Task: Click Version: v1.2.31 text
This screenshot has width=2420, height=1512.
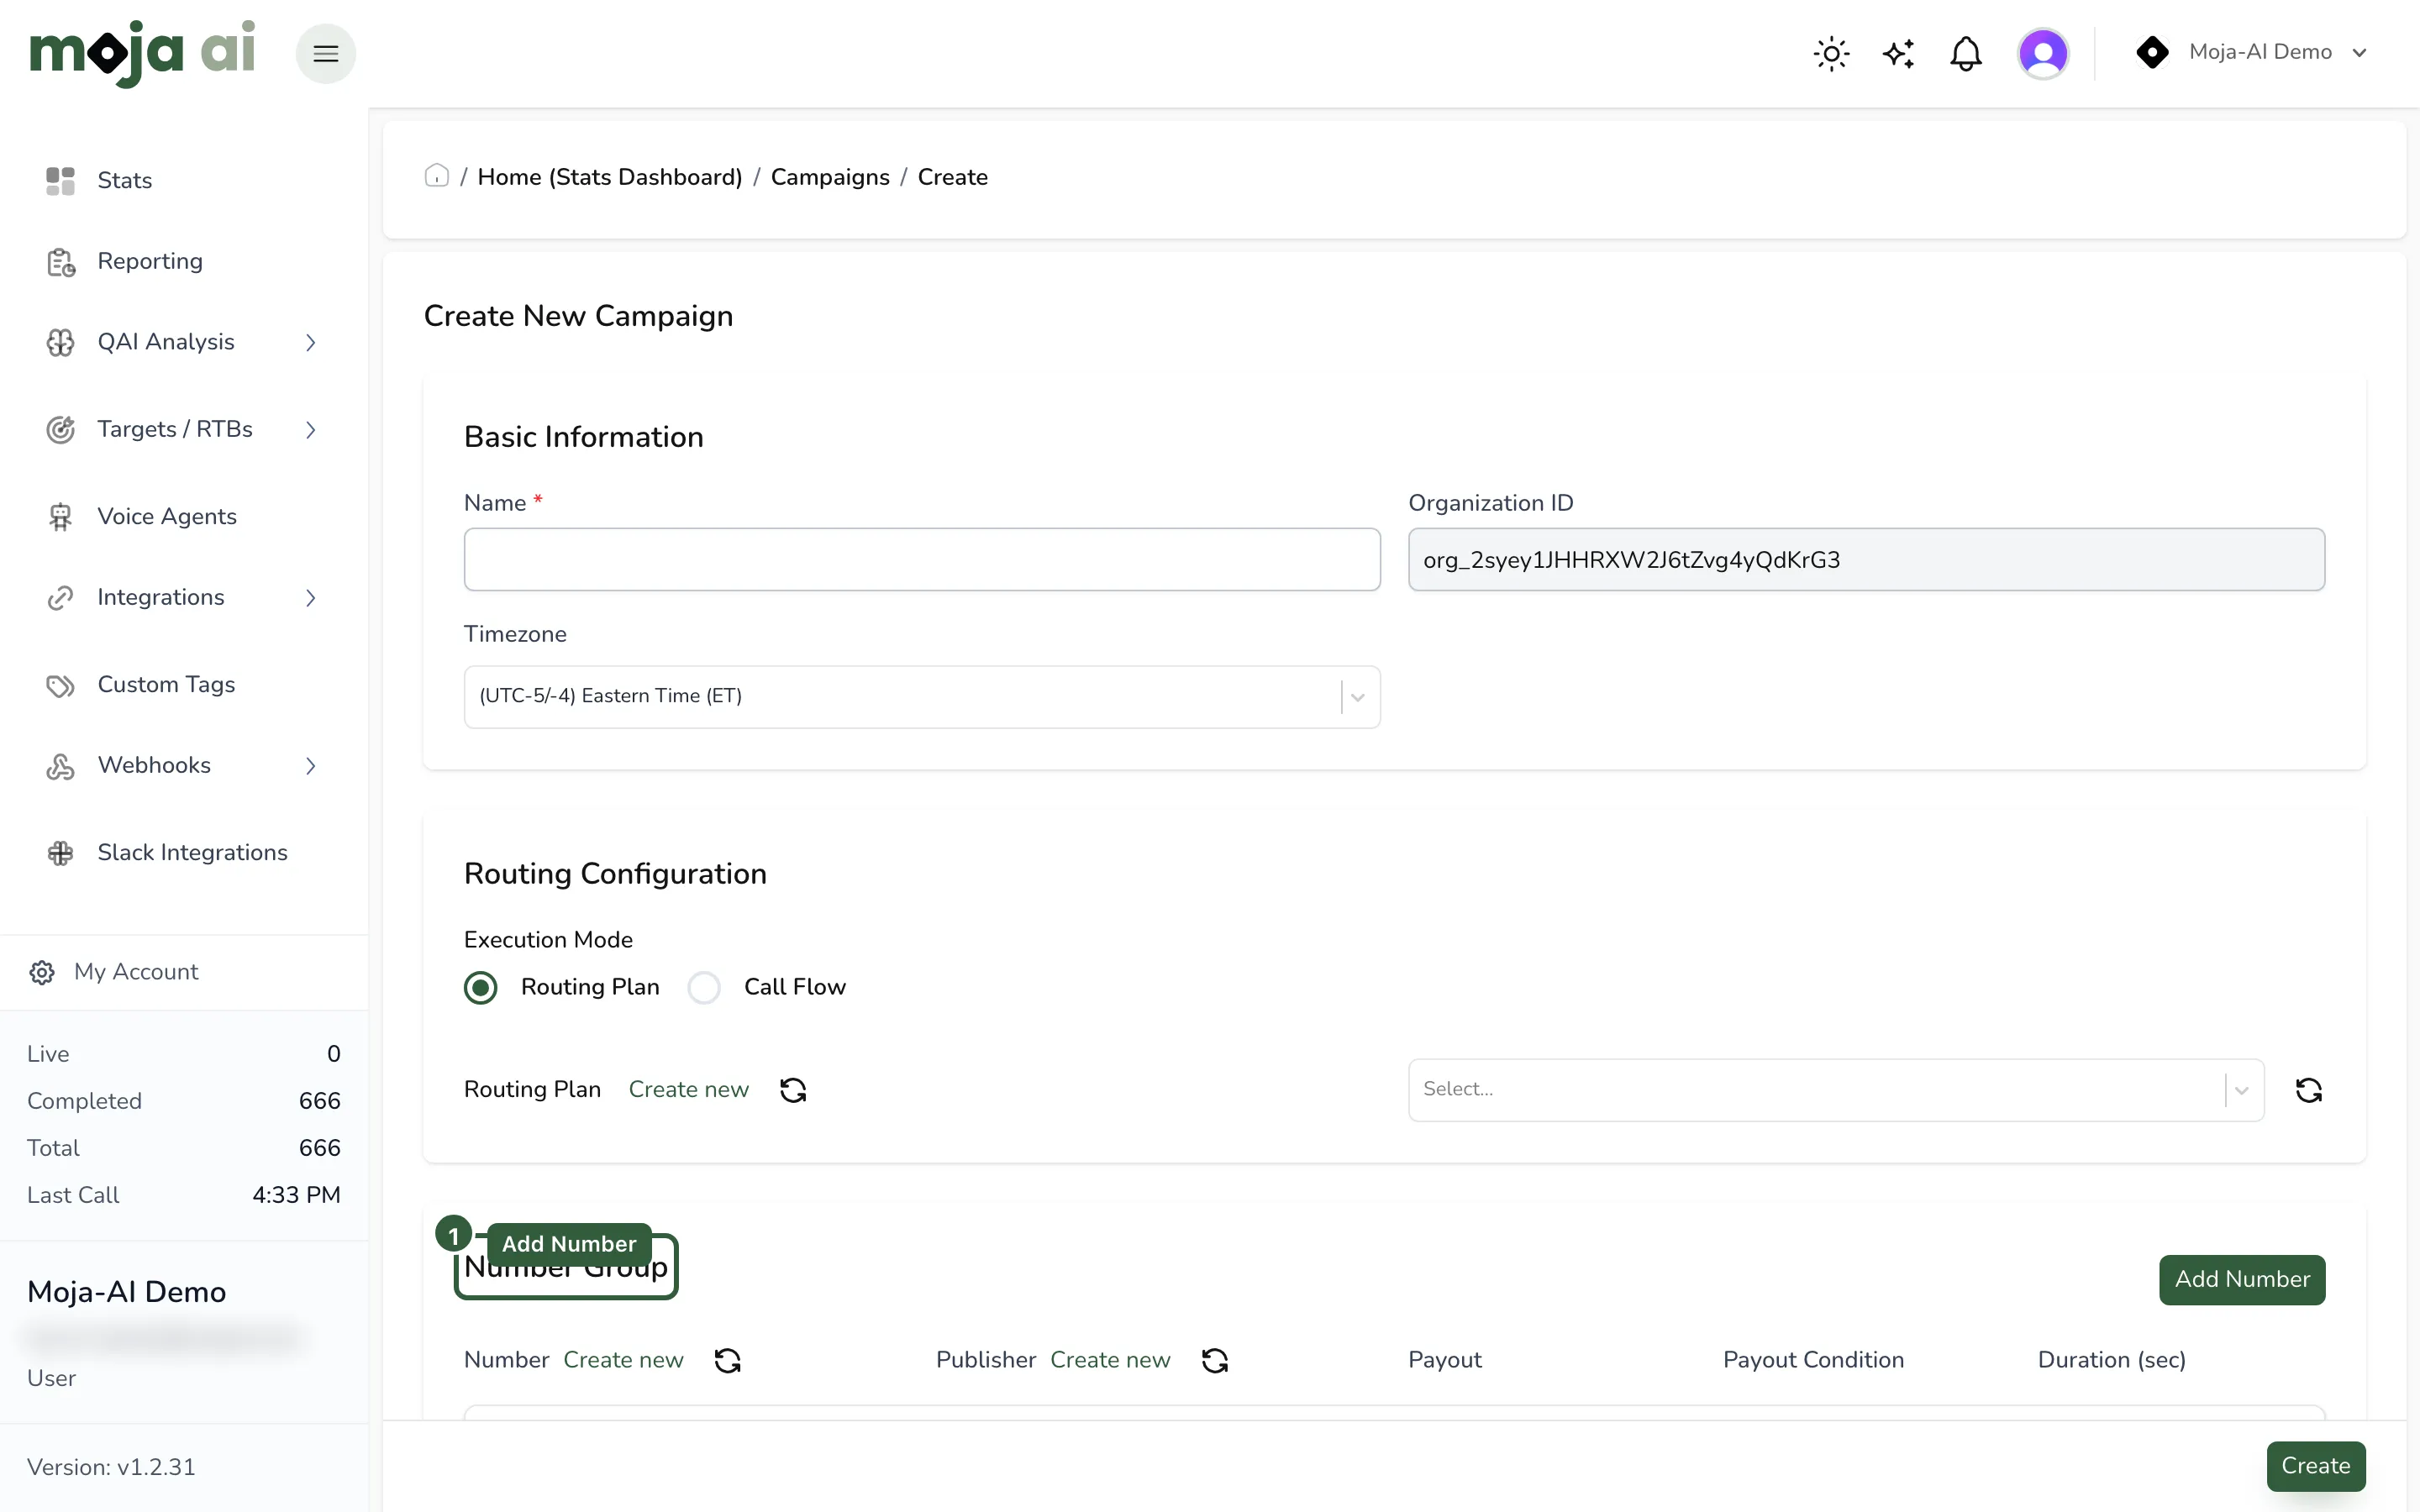Action: pyautogui.click(x=111, y=1467)
